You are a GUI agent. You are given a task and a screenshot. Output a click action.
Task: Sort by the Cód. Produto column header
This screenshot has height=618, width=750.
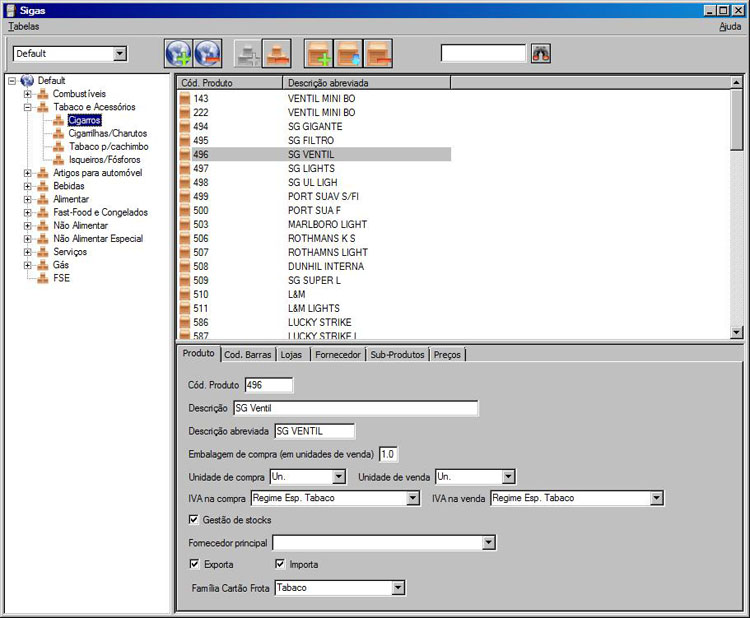click(x=230, y=83)
